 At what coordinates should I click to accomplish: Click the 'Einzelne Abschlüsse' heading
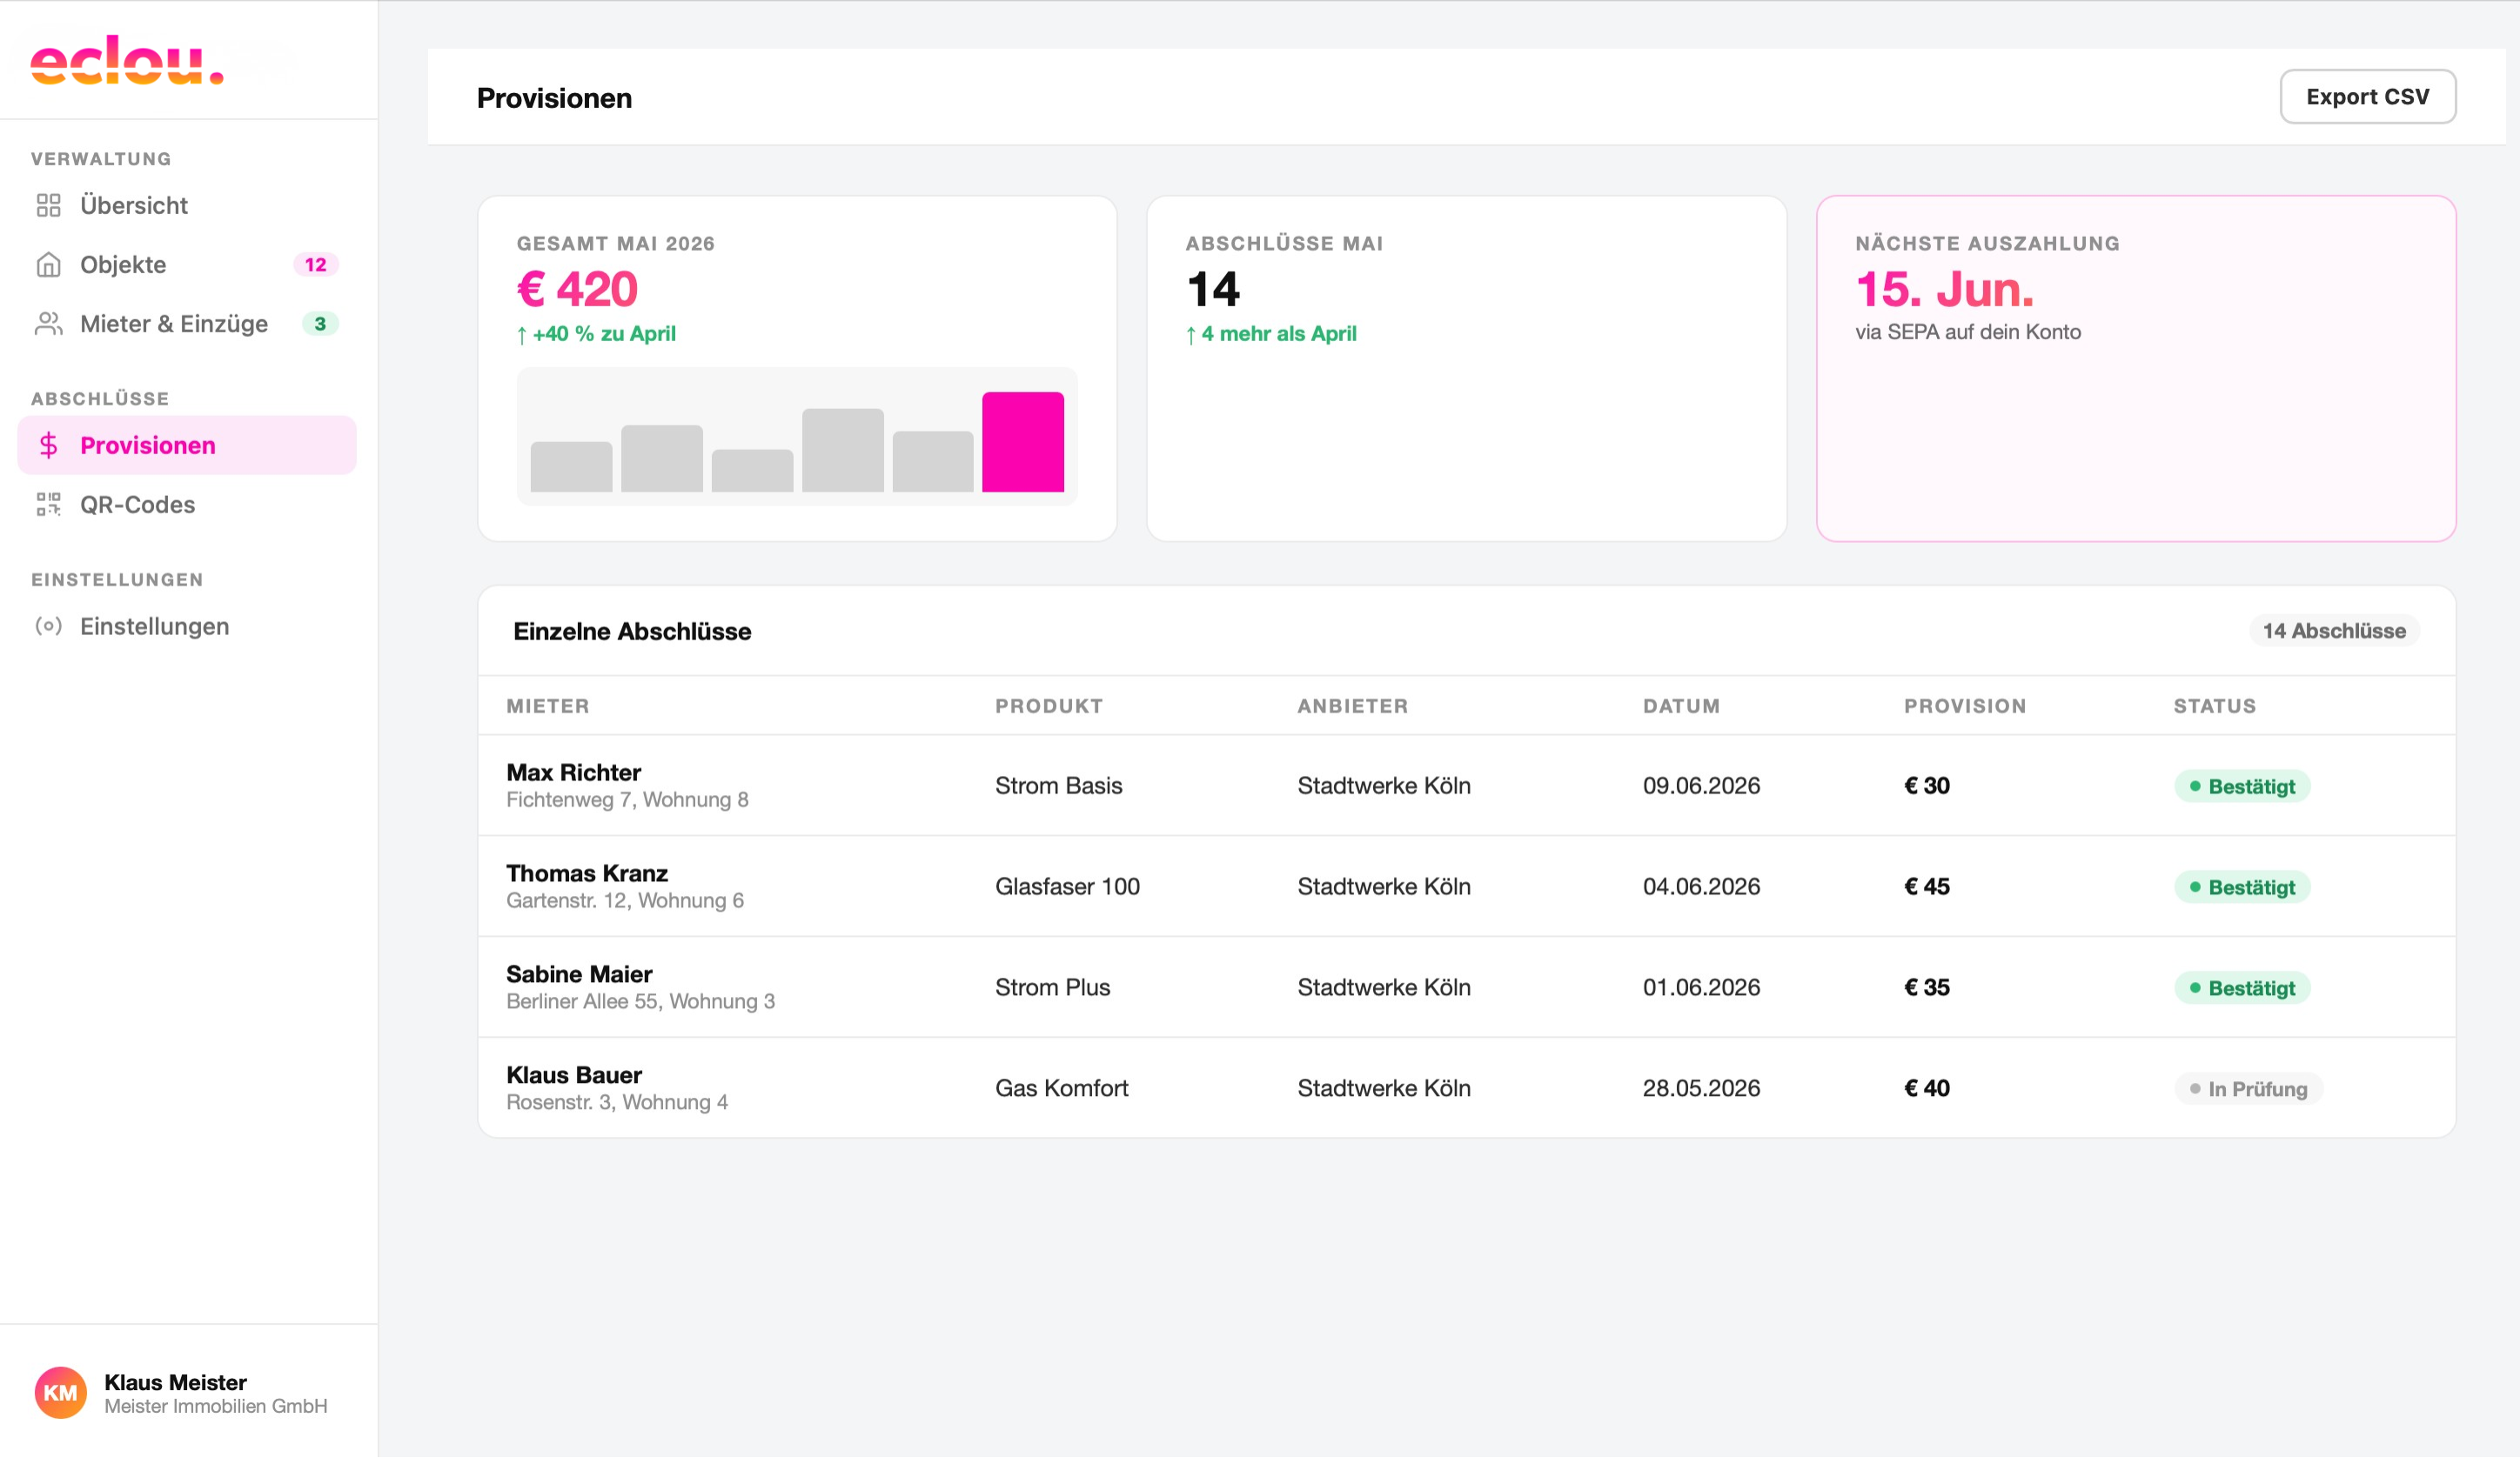point(632,631)
